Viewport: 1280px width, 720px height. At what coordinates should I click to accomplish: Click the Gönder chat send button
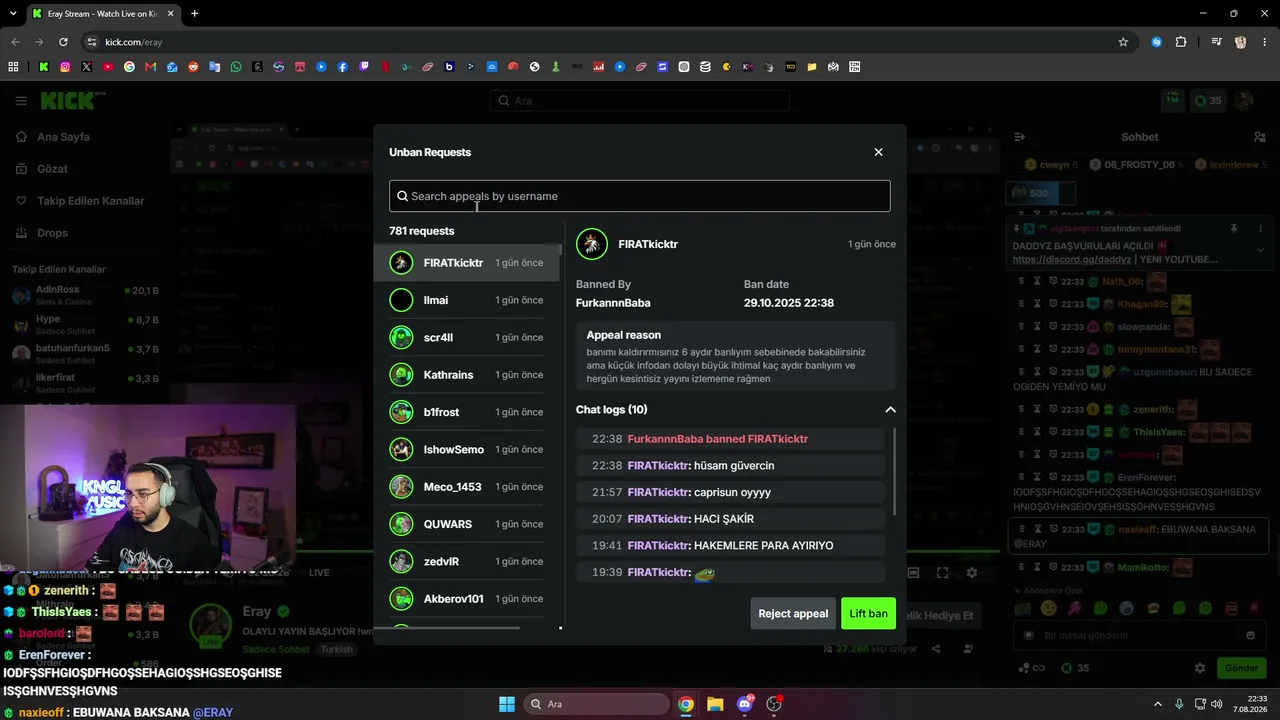pos(1242,668)
